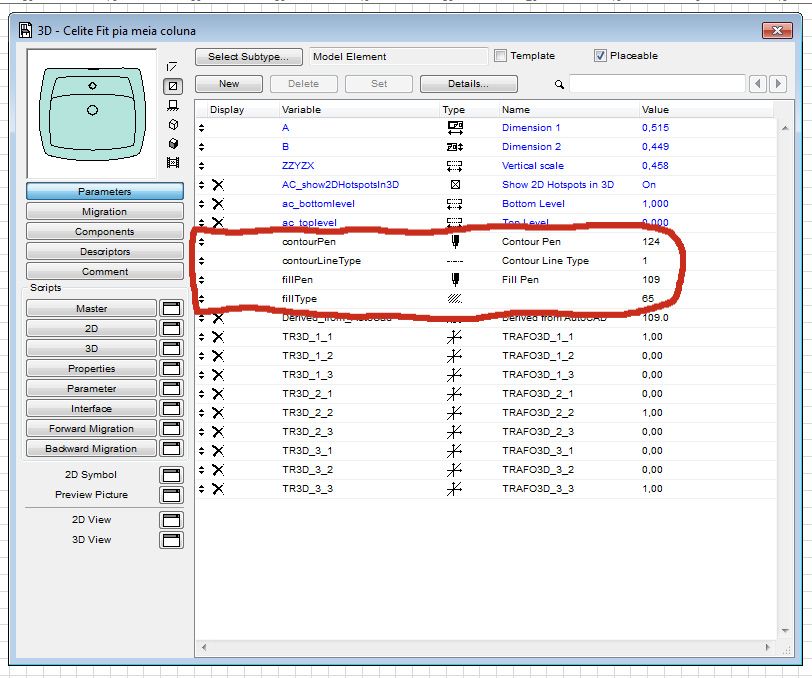
Task: Click reorder arrows for contourLineType row
Action: pyautogui.click(x=201, y=261)
